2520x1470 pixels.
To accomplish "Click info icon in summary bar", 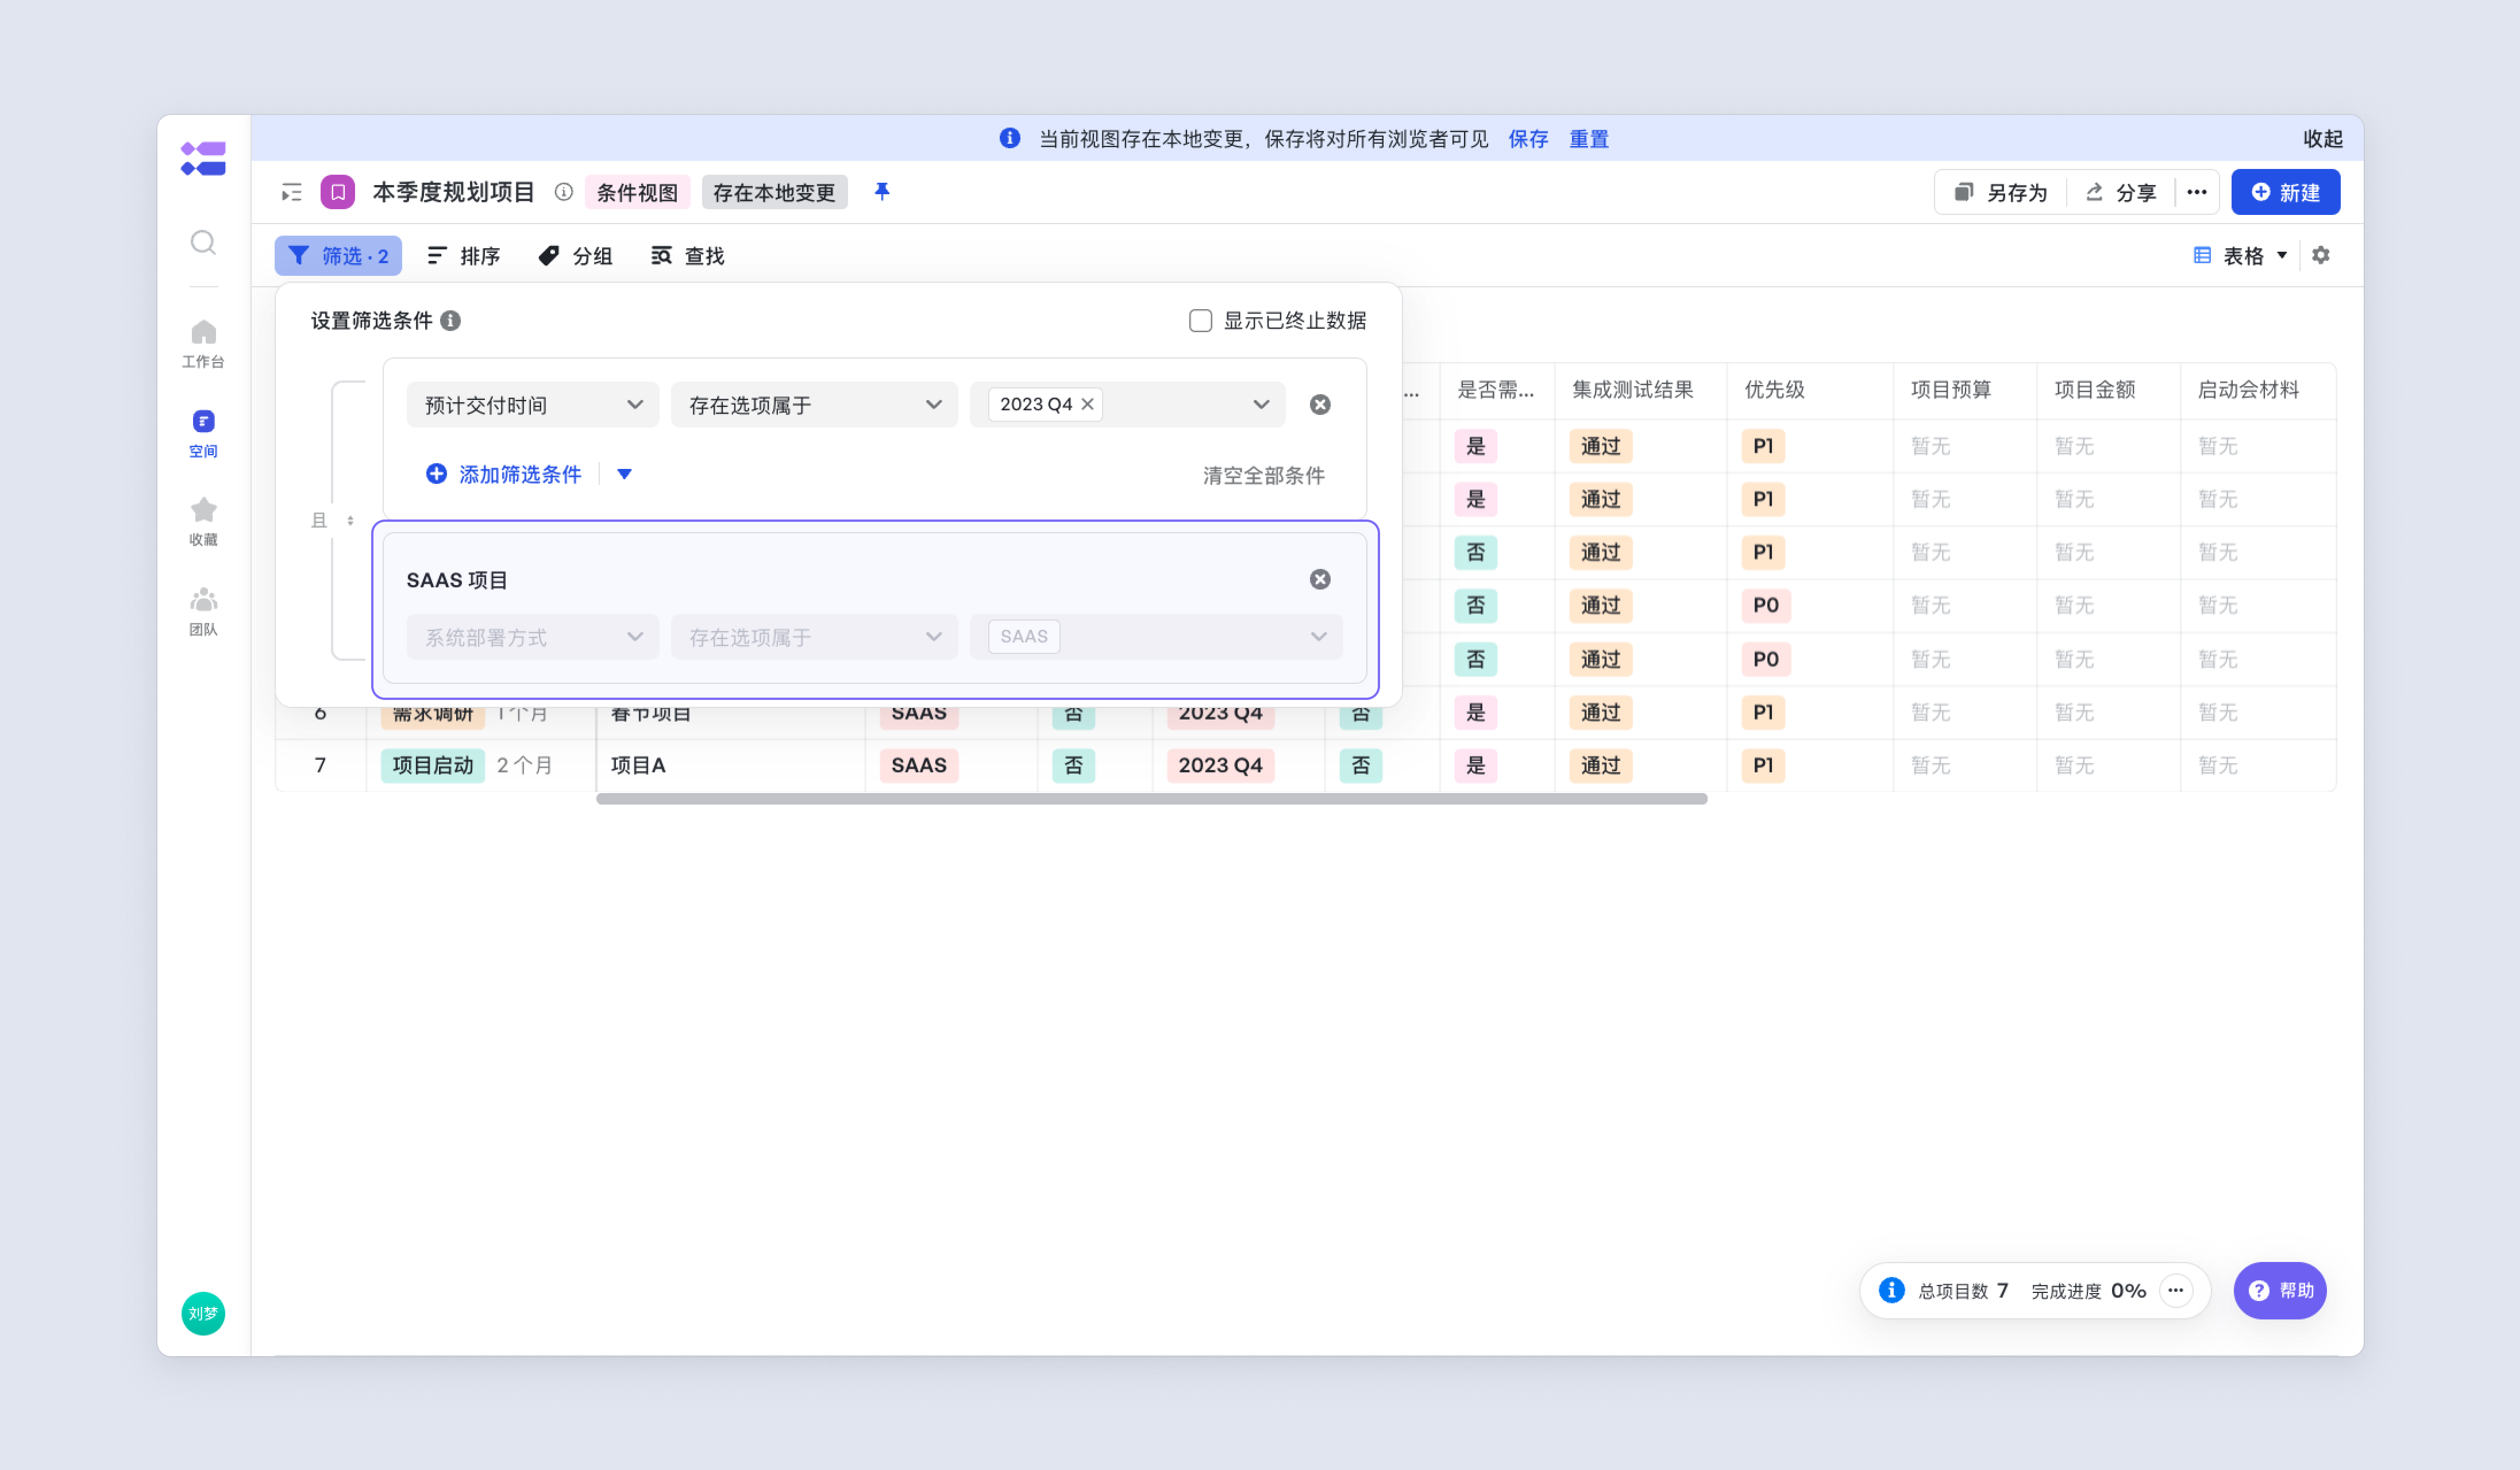I will 1892,1290.
